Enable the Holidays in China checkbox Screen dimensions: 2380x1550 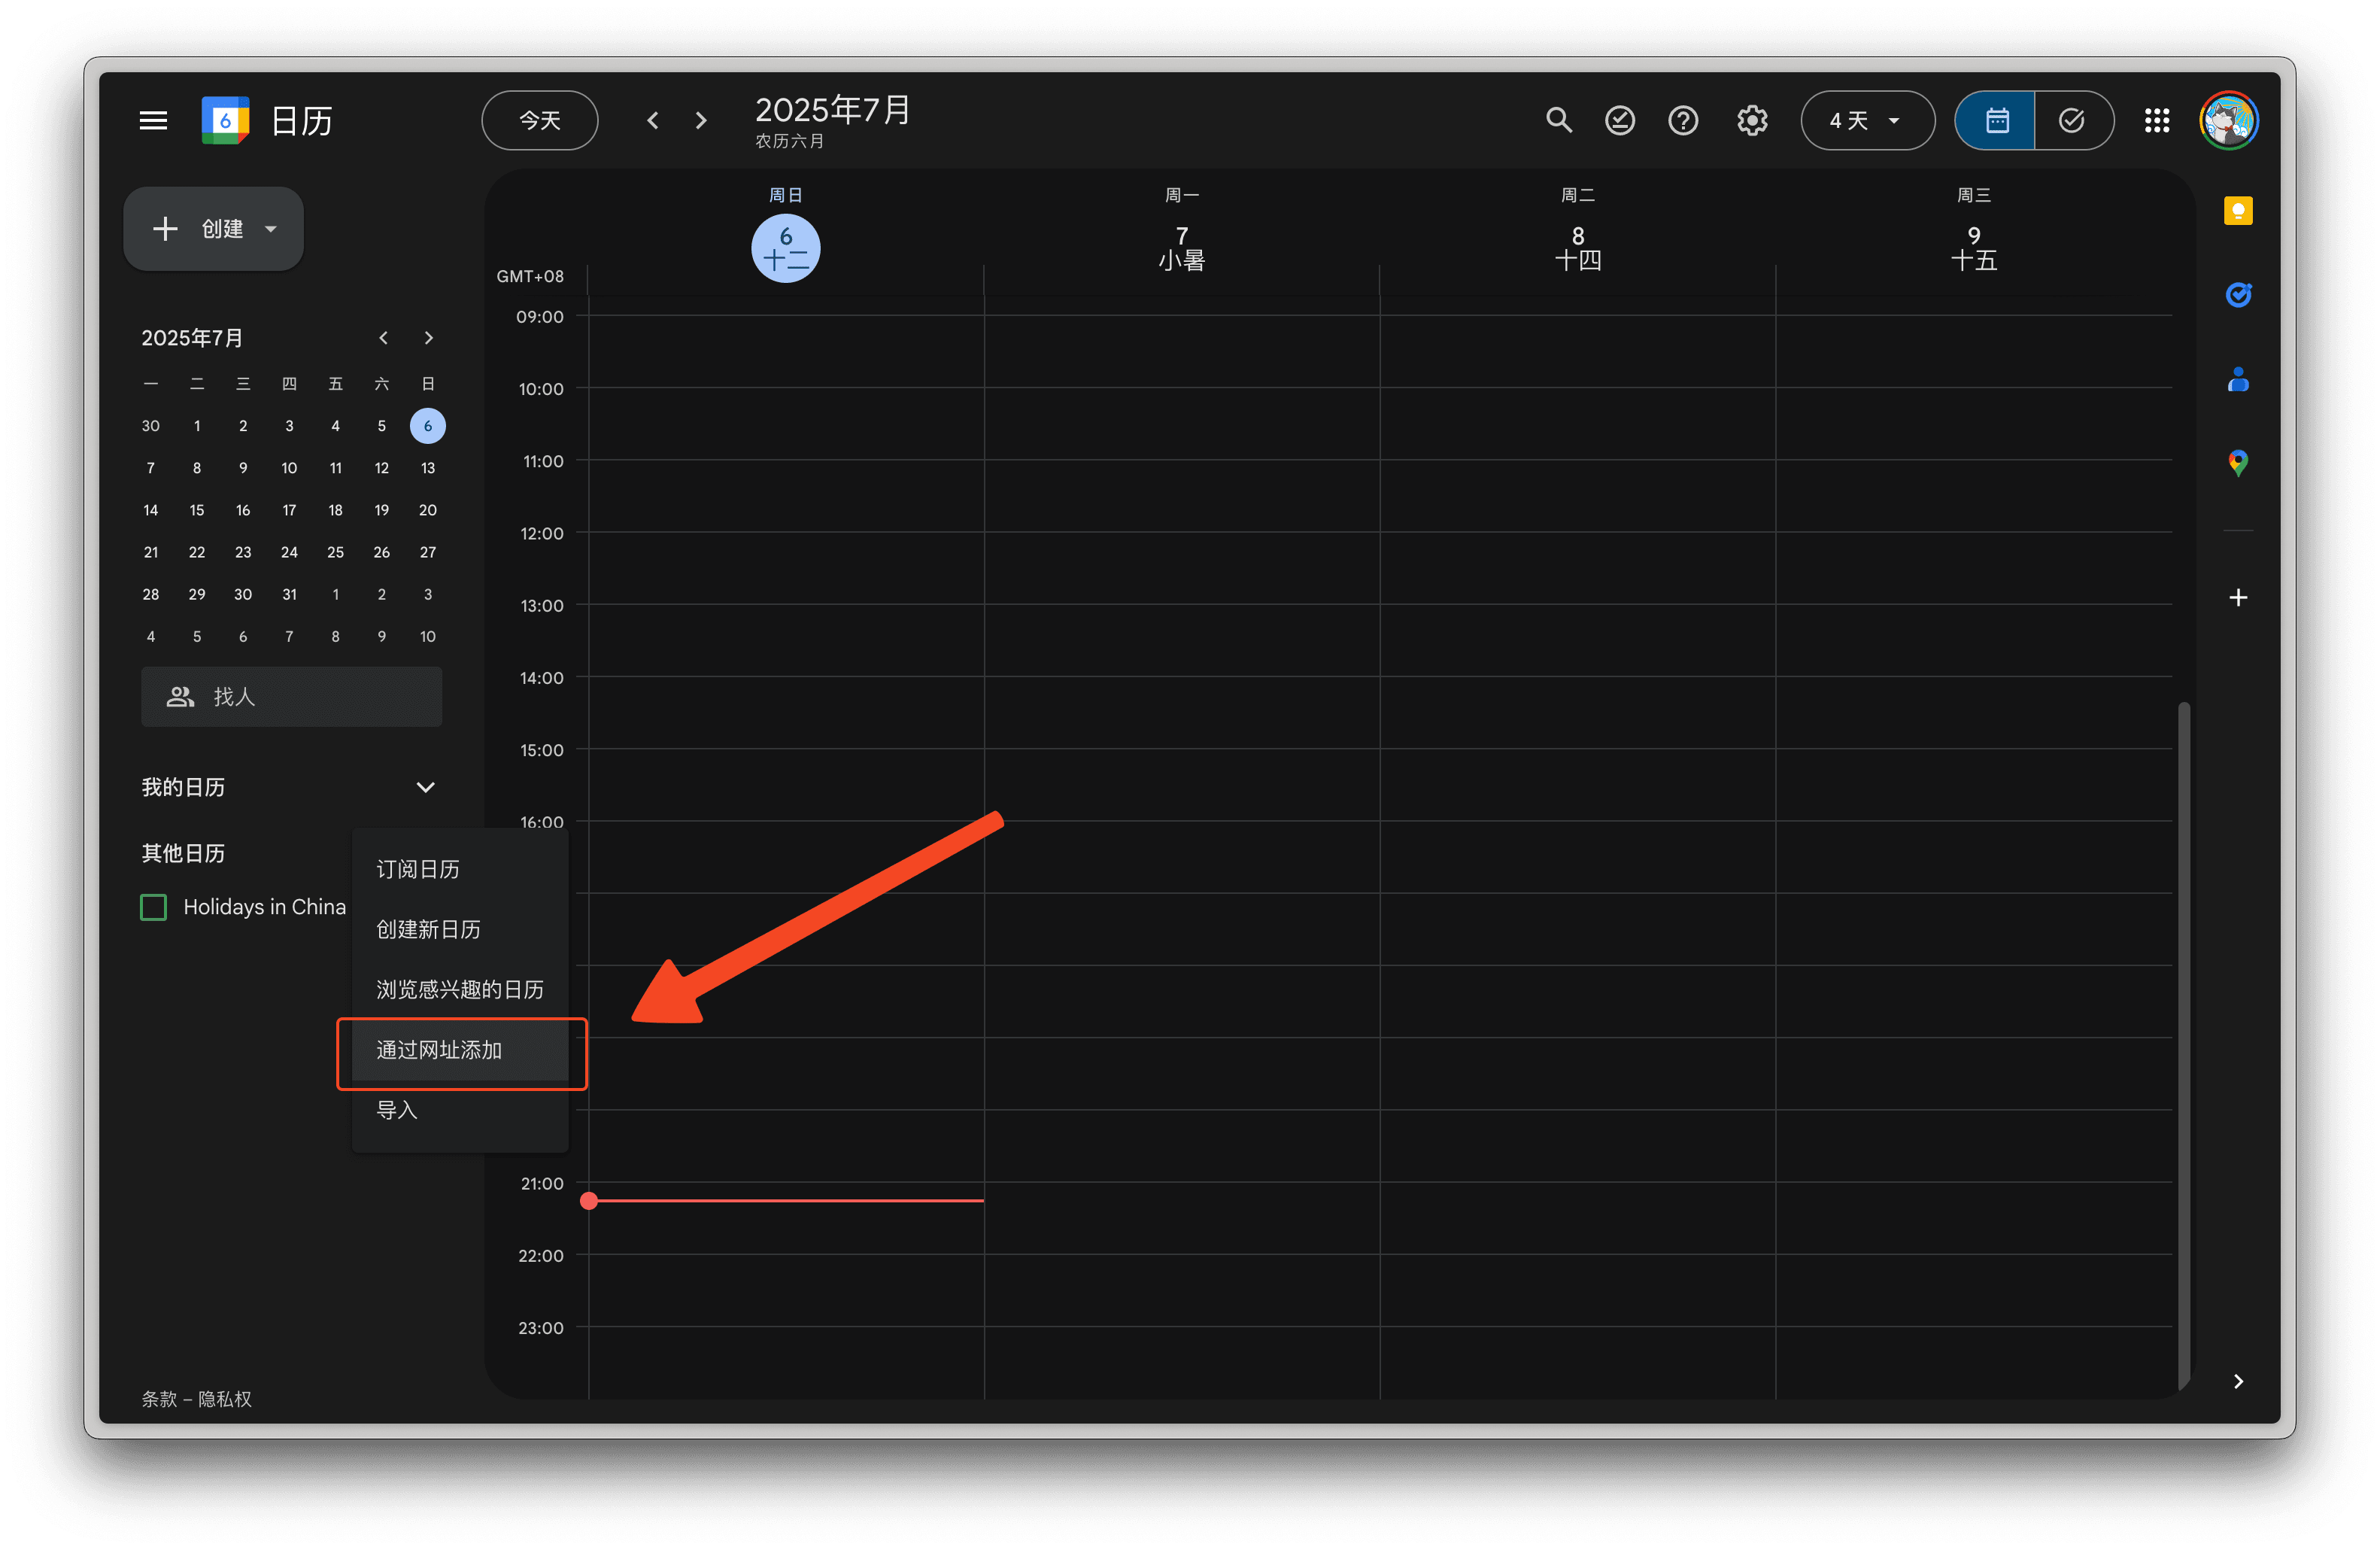click(x=154, y=907)
